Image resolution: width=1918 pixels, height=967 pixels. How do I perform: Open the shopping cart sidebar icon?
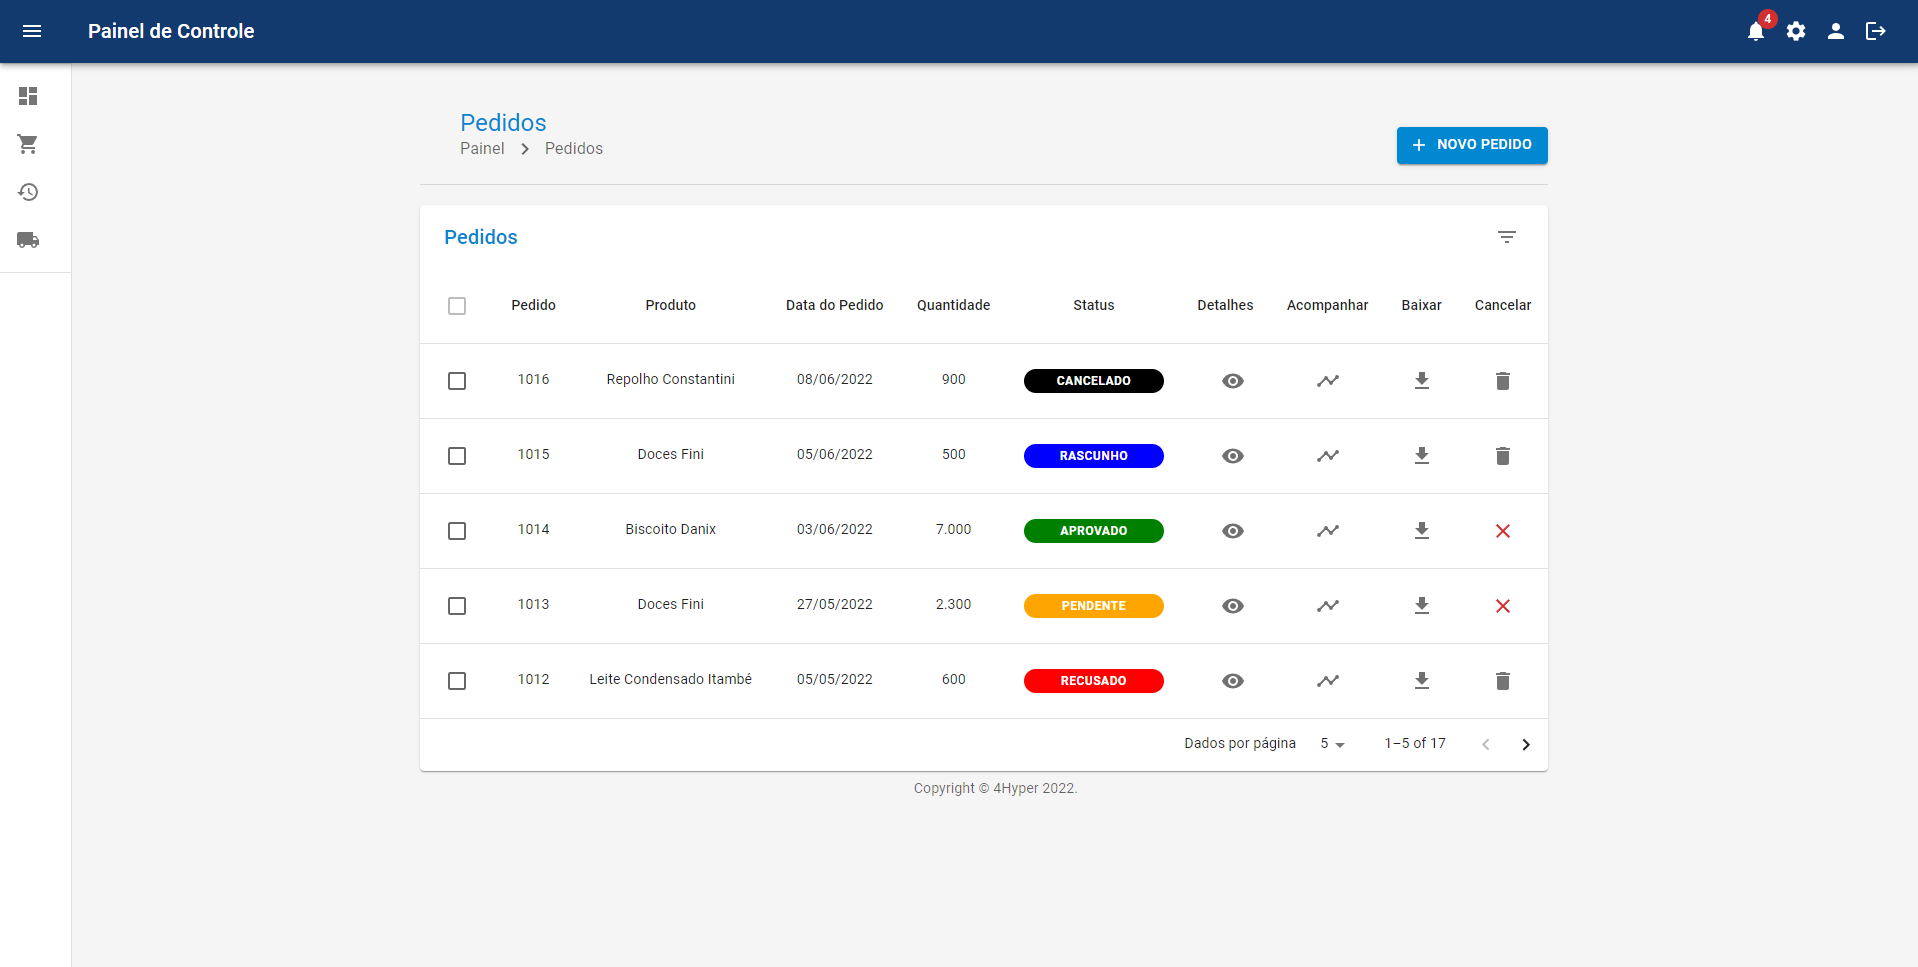(x=28, y=144)
